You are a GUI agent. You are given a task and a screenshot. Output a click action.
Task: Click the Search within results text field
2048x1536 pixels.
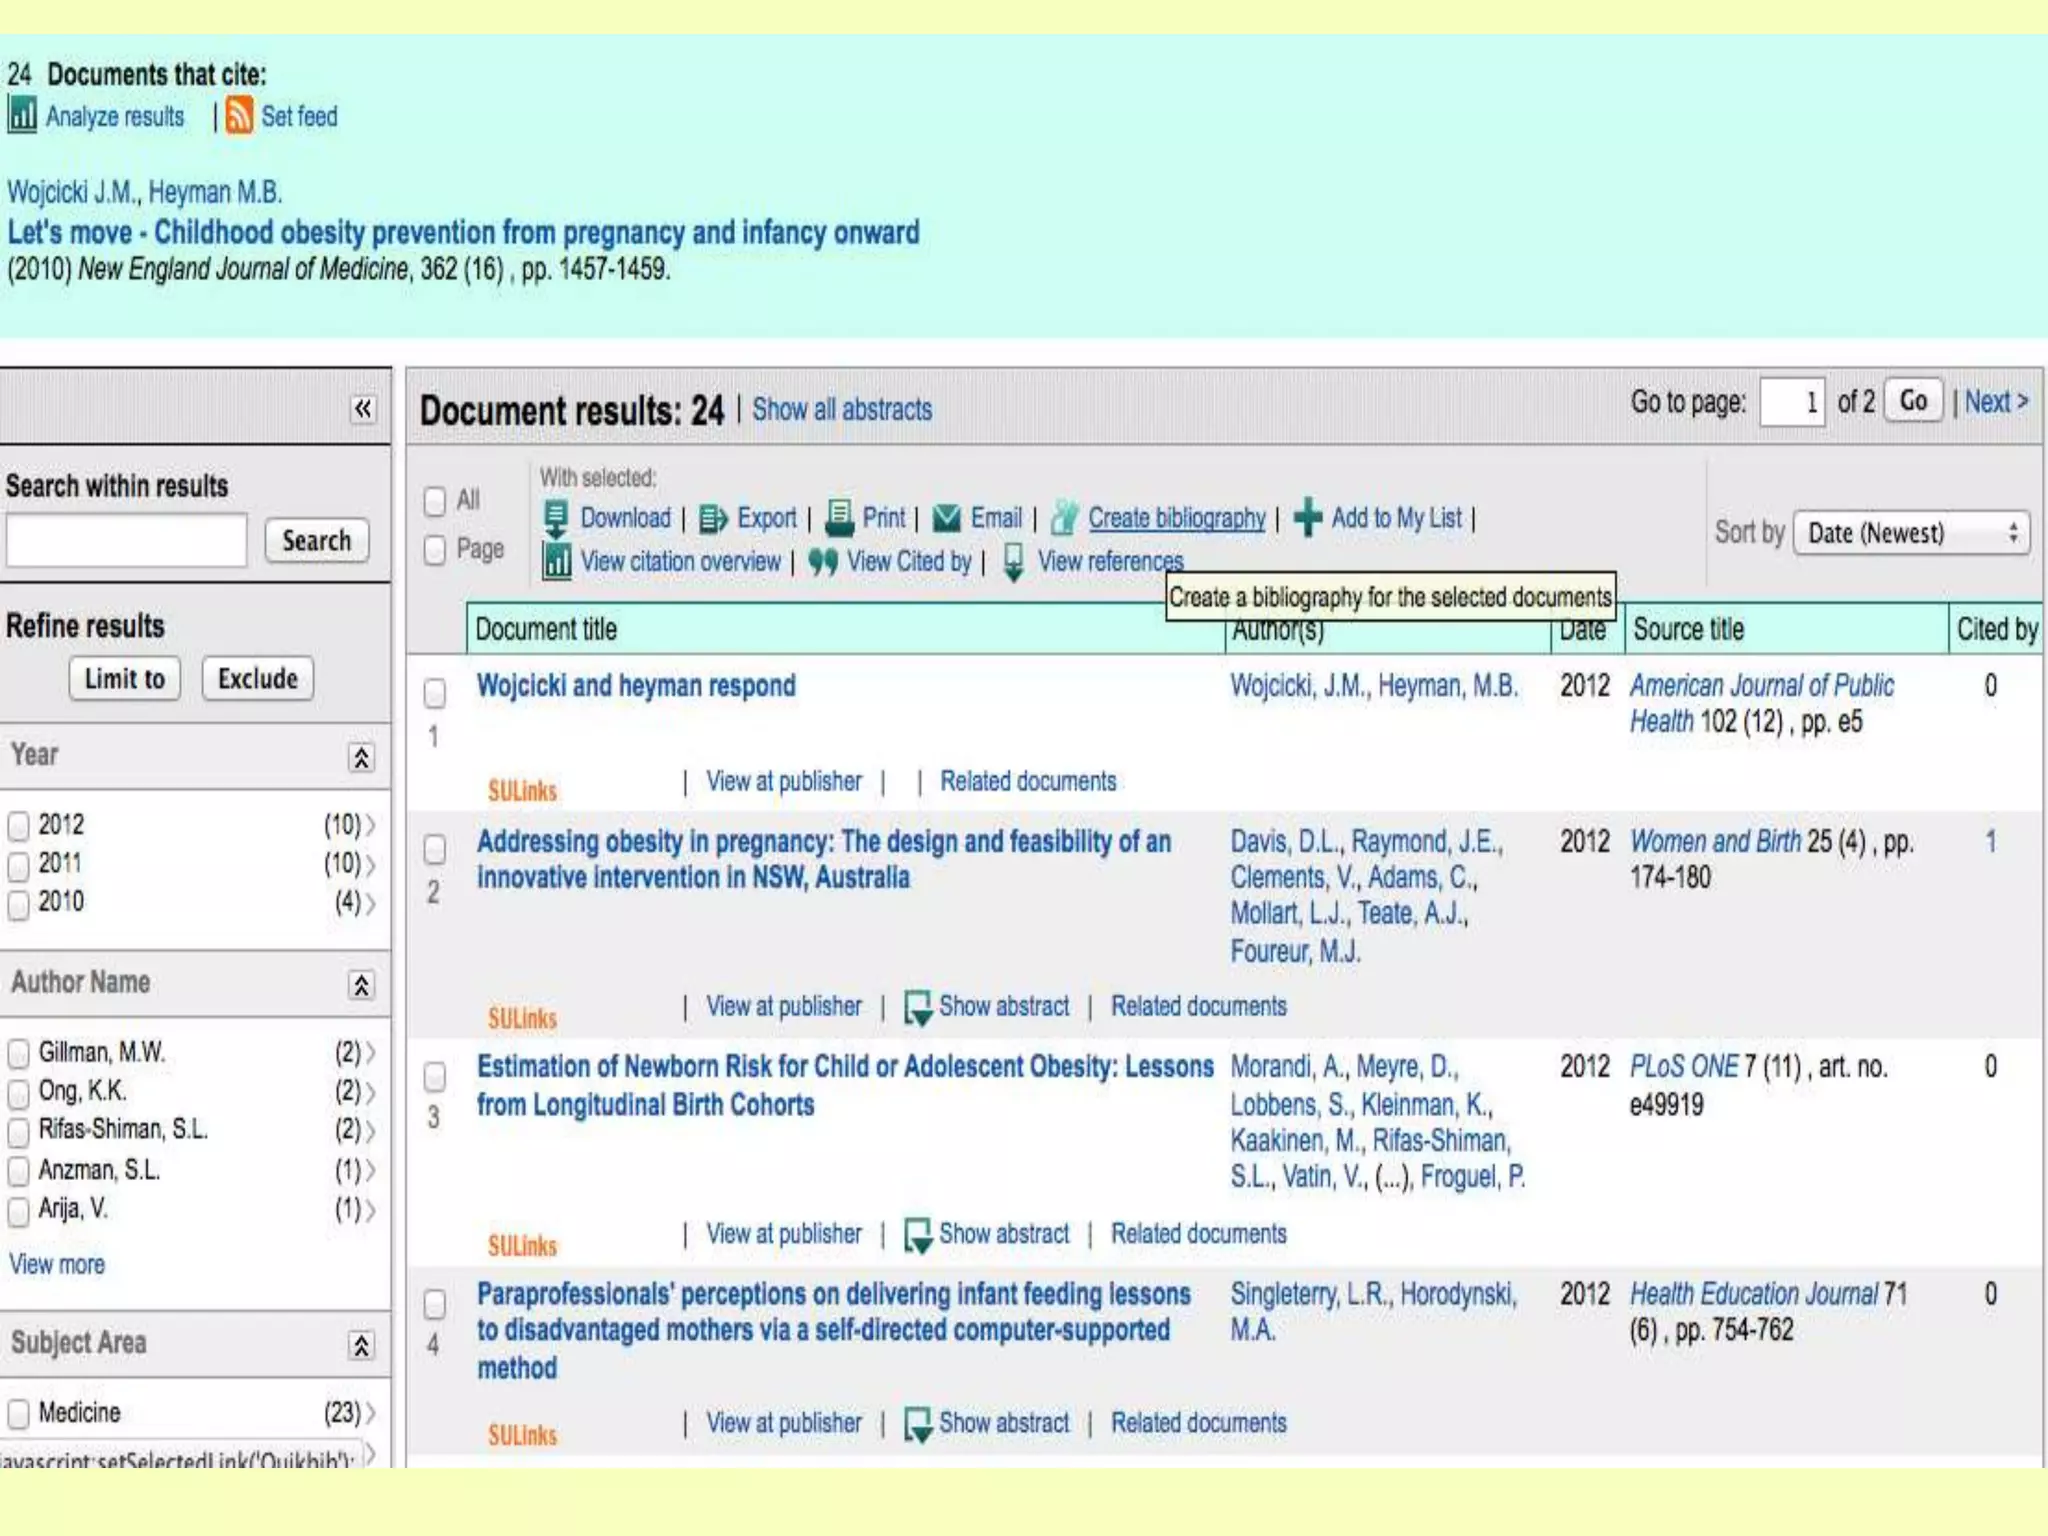(126, 541)
